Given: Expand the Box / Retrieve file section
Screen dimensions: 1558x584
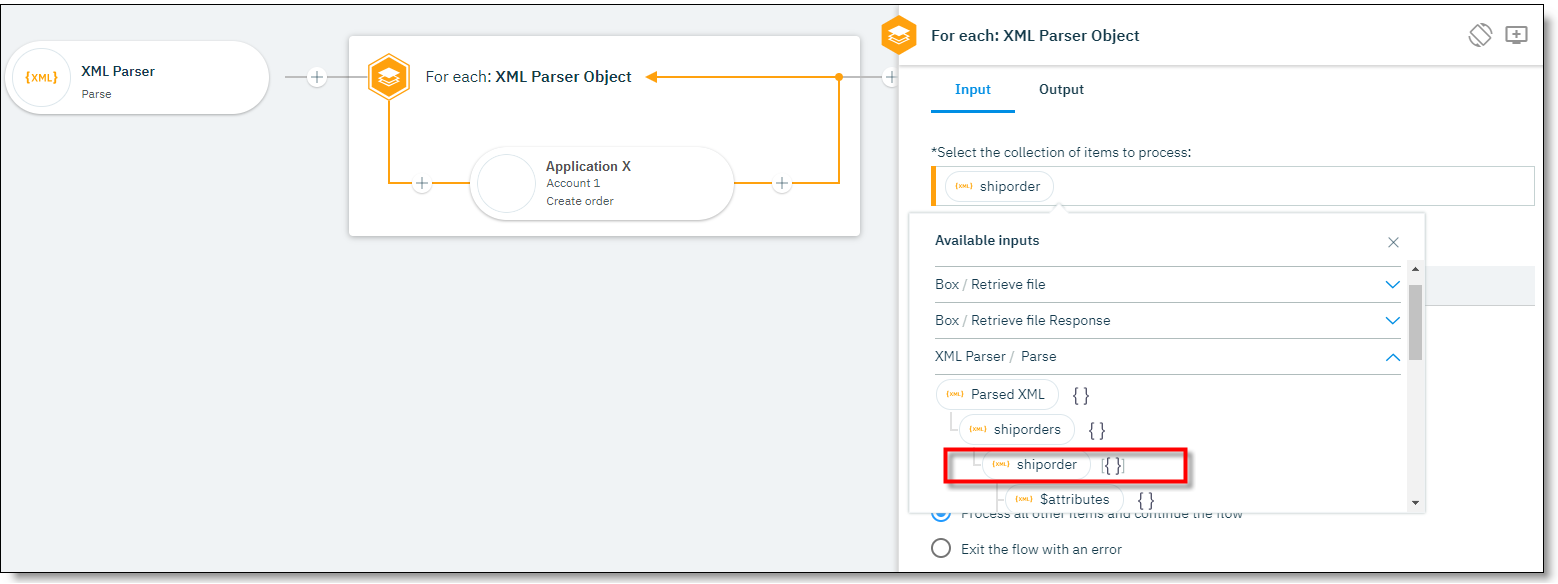Looking at the screenshot, I should coord(1392,285).
